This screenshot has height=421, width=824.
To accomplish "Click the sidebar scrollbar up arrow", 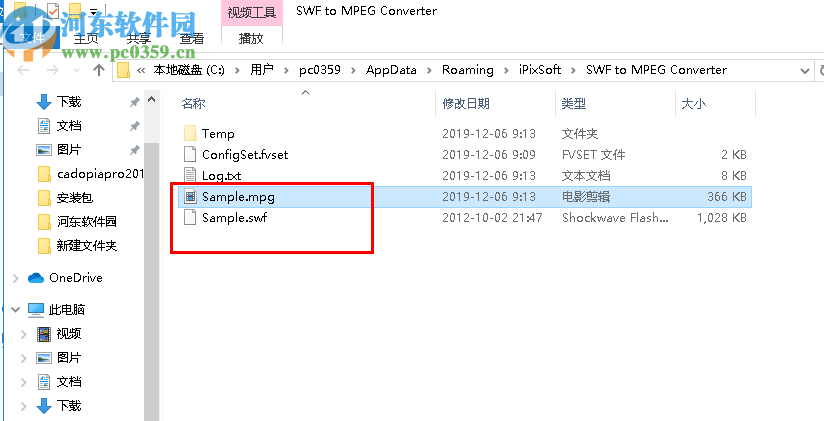I will 151,99.
